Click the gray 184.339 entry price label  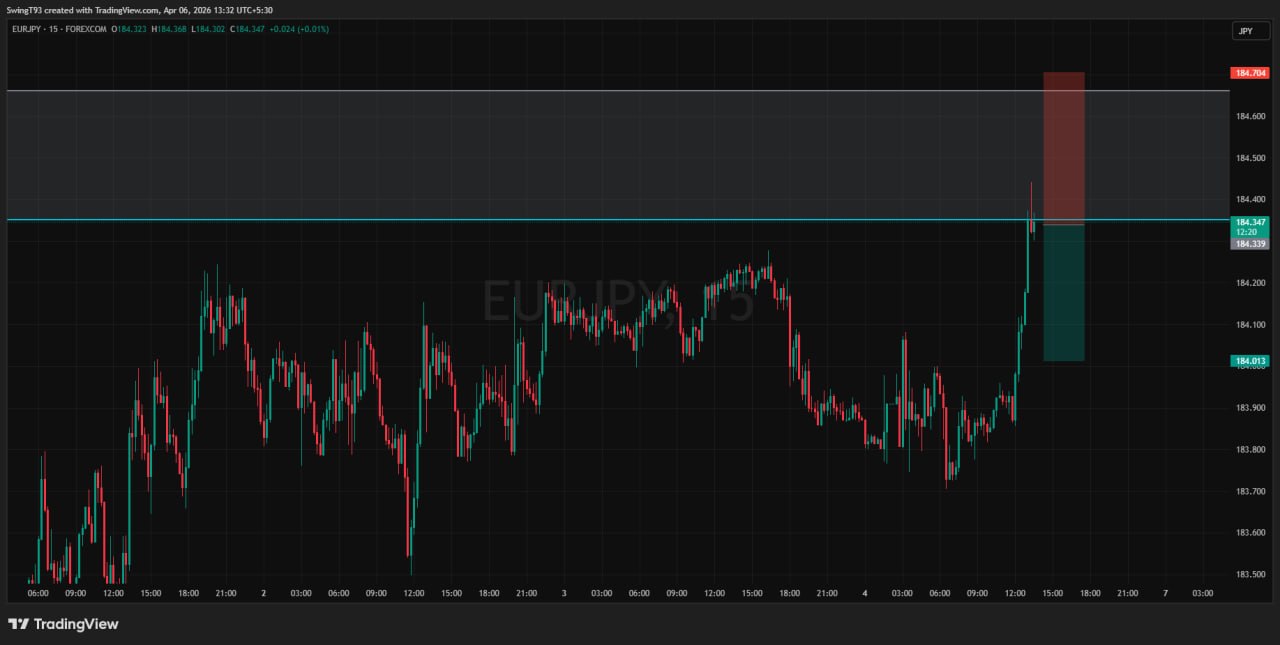tap(1250, 244)
